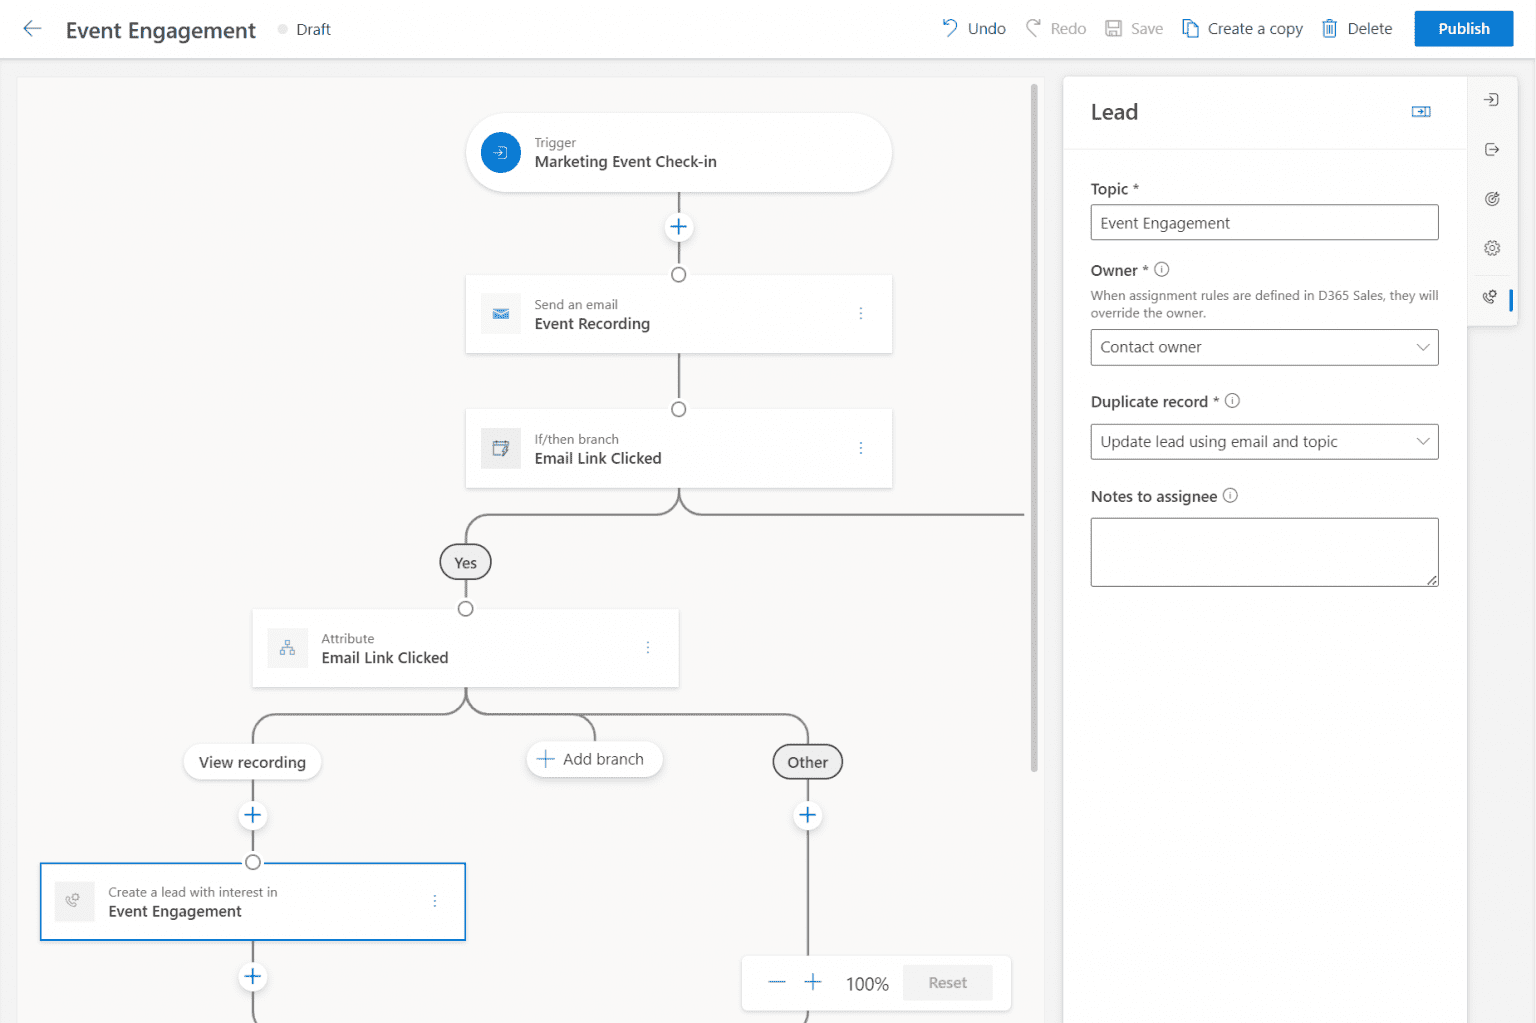1536x1023 pixels.
Task: Switch to the Draft status label
Action: pyautogui.click(x=313, y=29)
